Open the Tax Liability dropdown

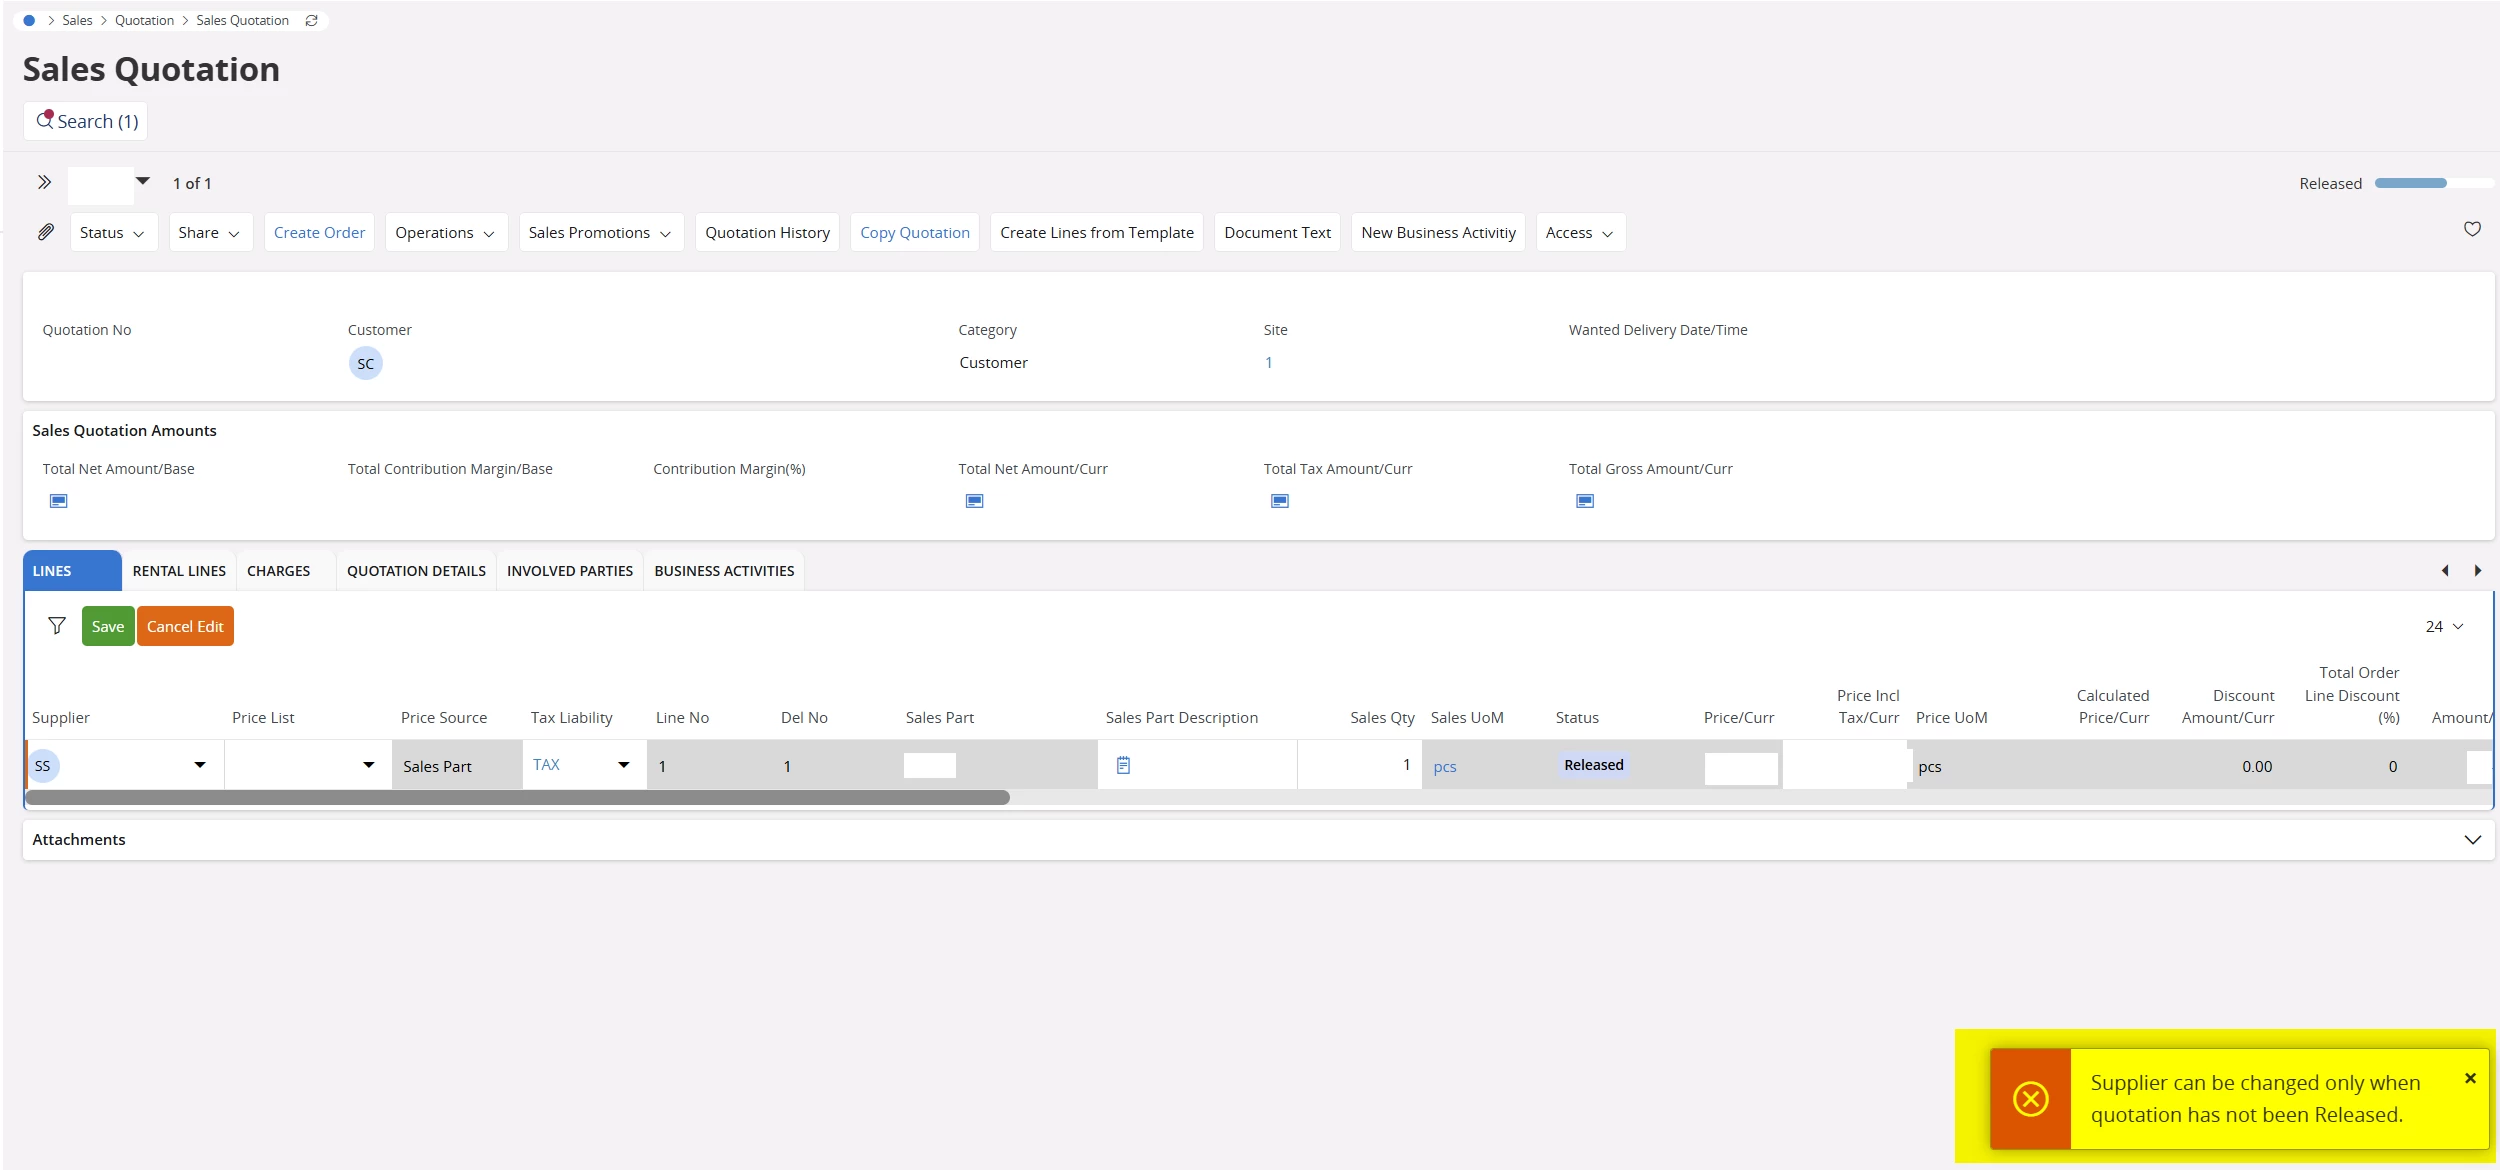624,765
